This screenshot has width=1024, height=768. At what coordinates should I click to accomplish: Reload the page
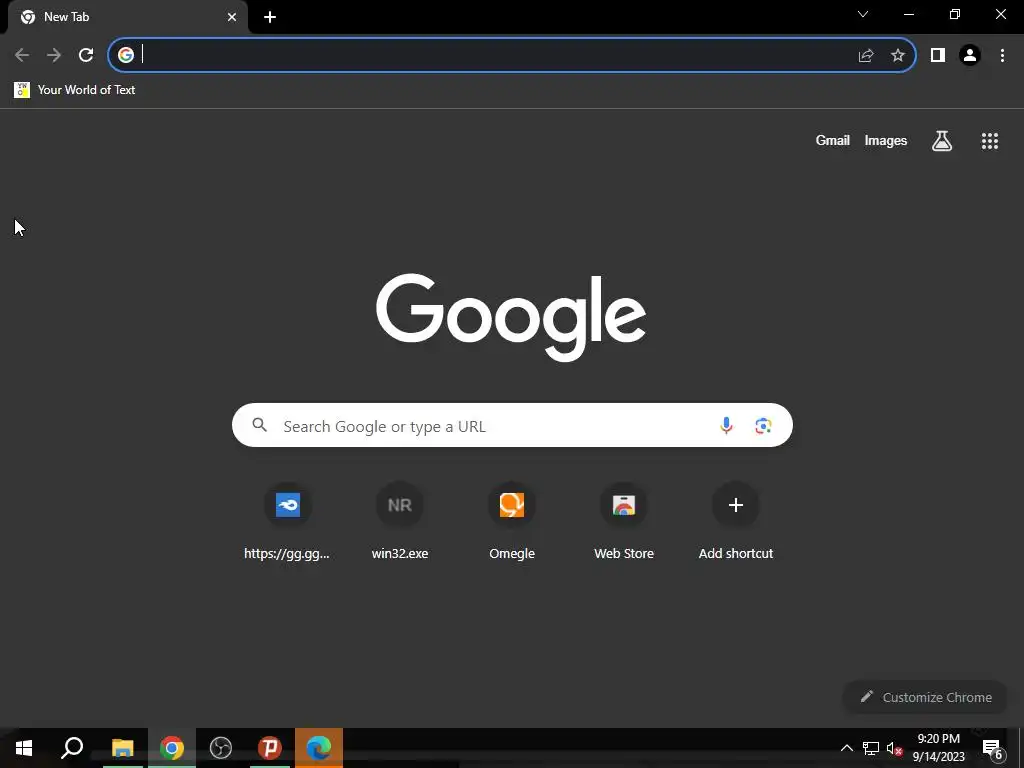pyautogui.click(x=86, y=55)
